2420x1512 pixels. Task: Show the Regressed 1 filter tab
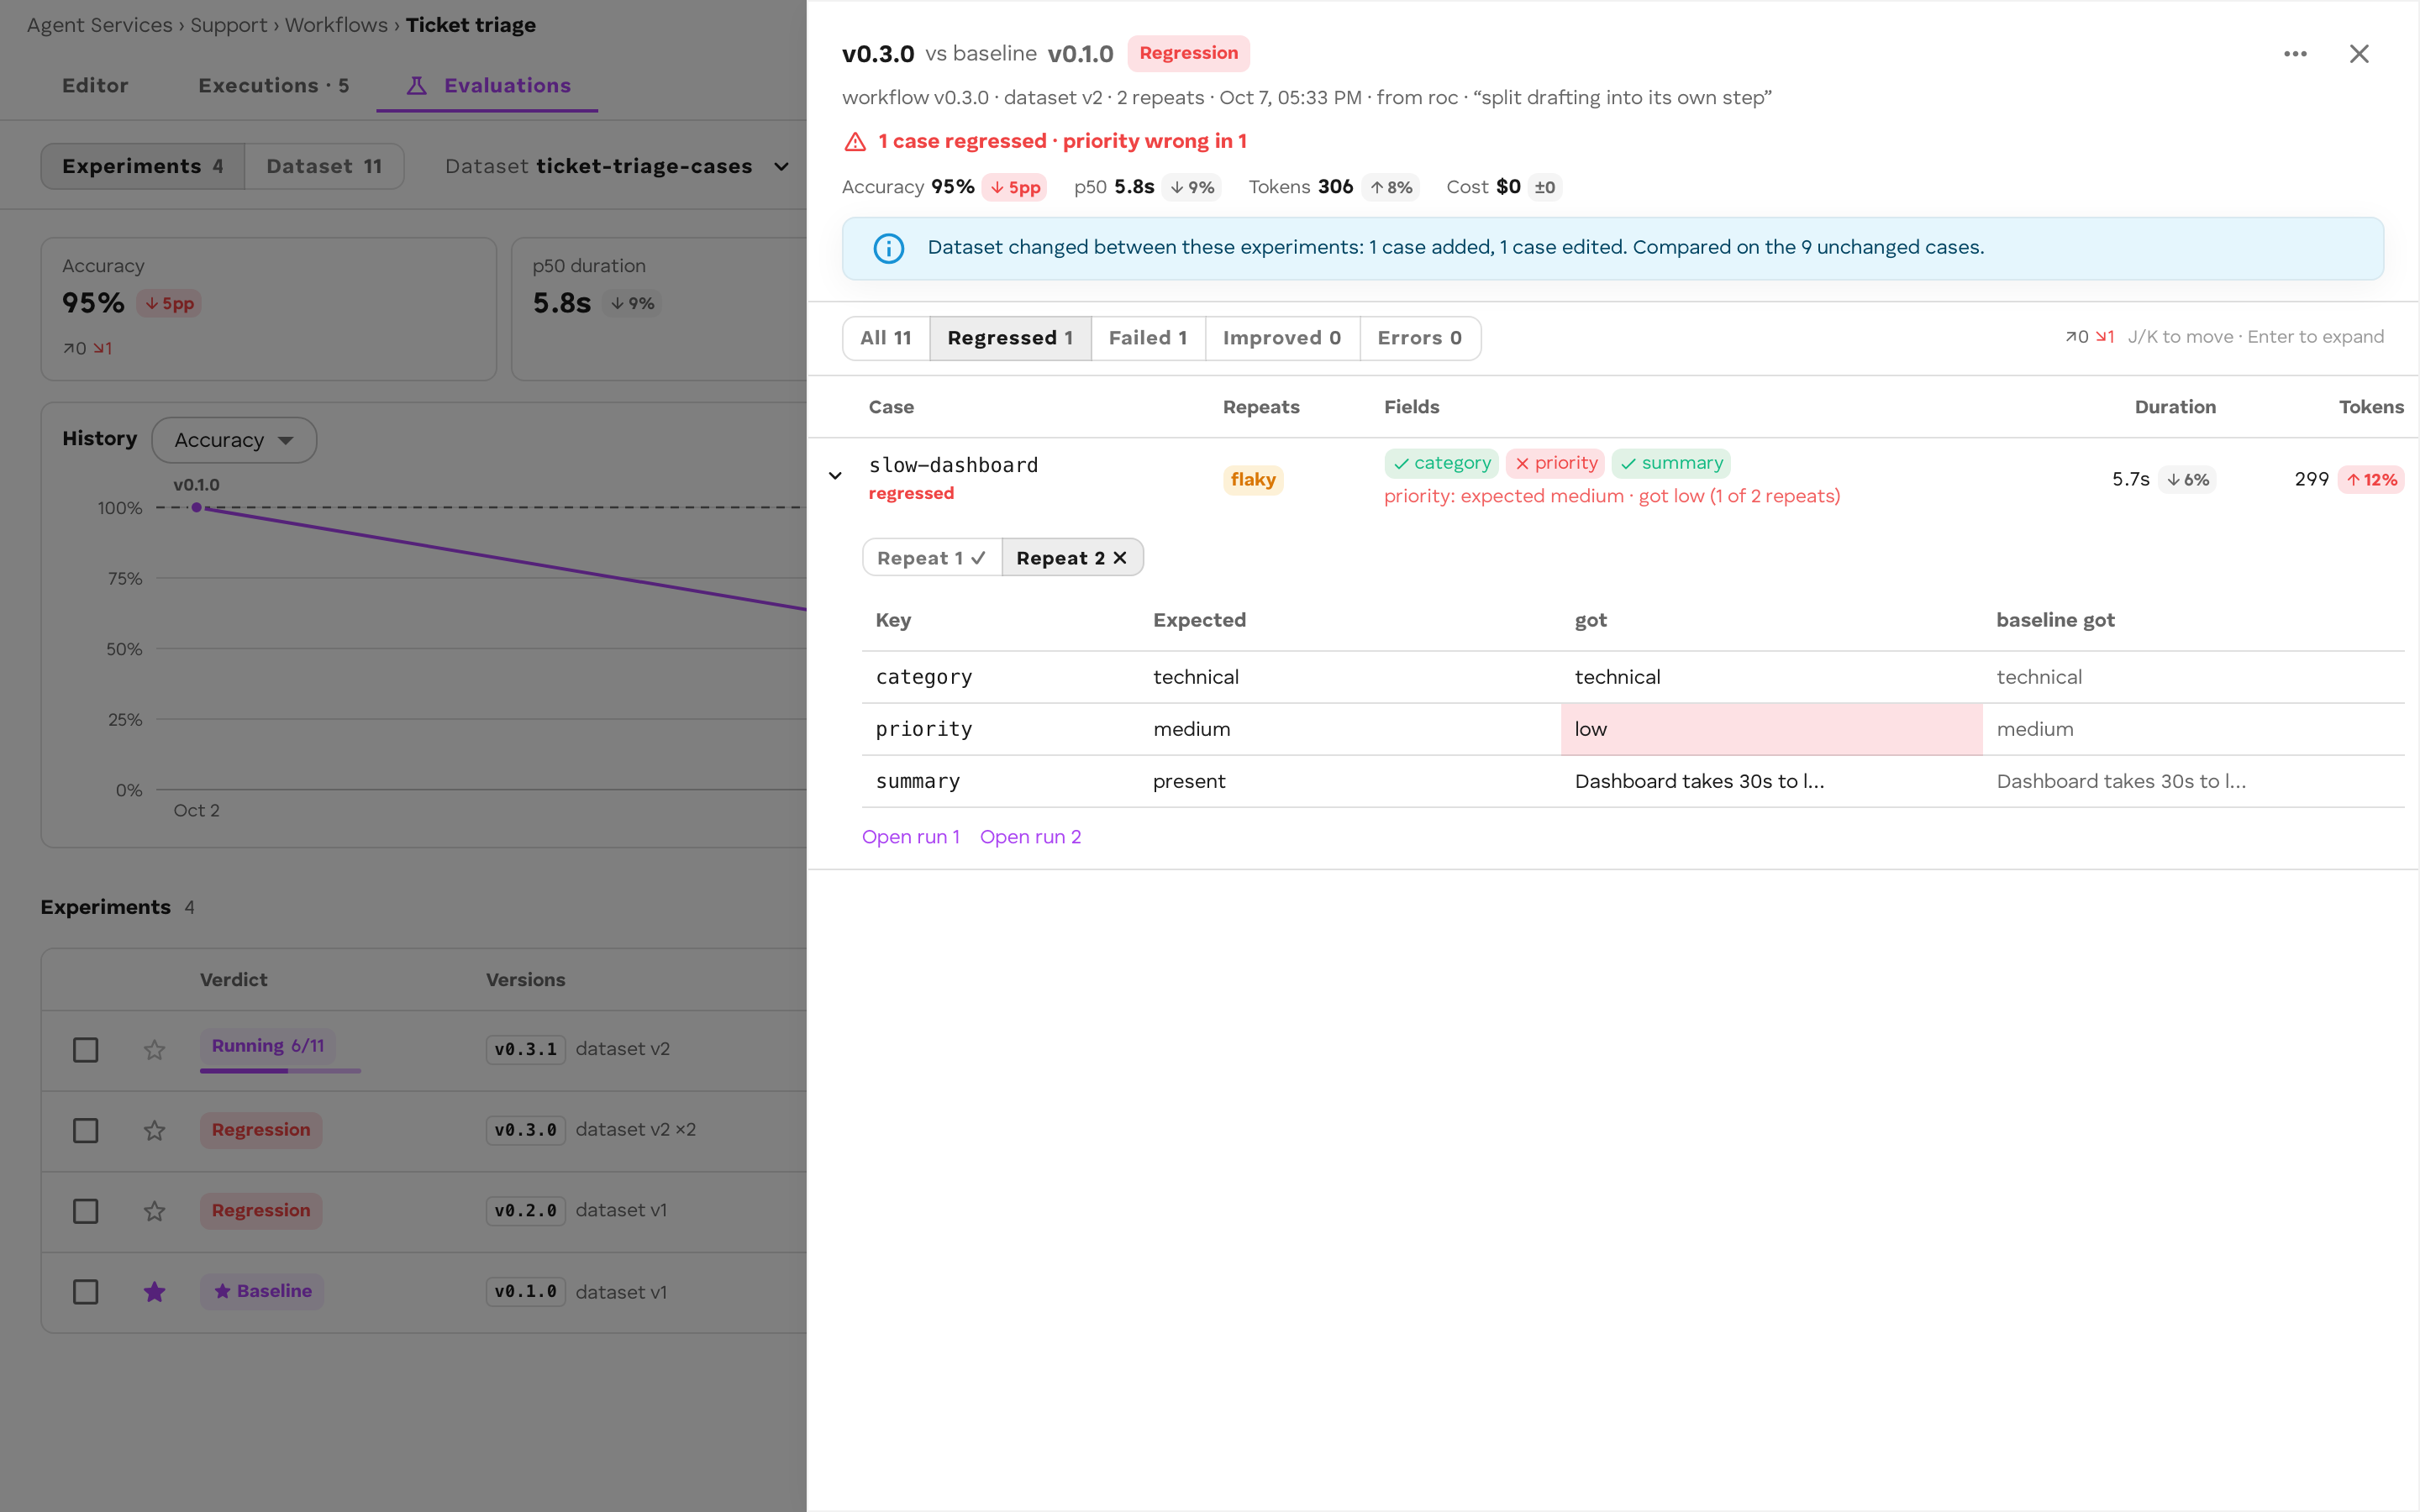(1010, 338)
